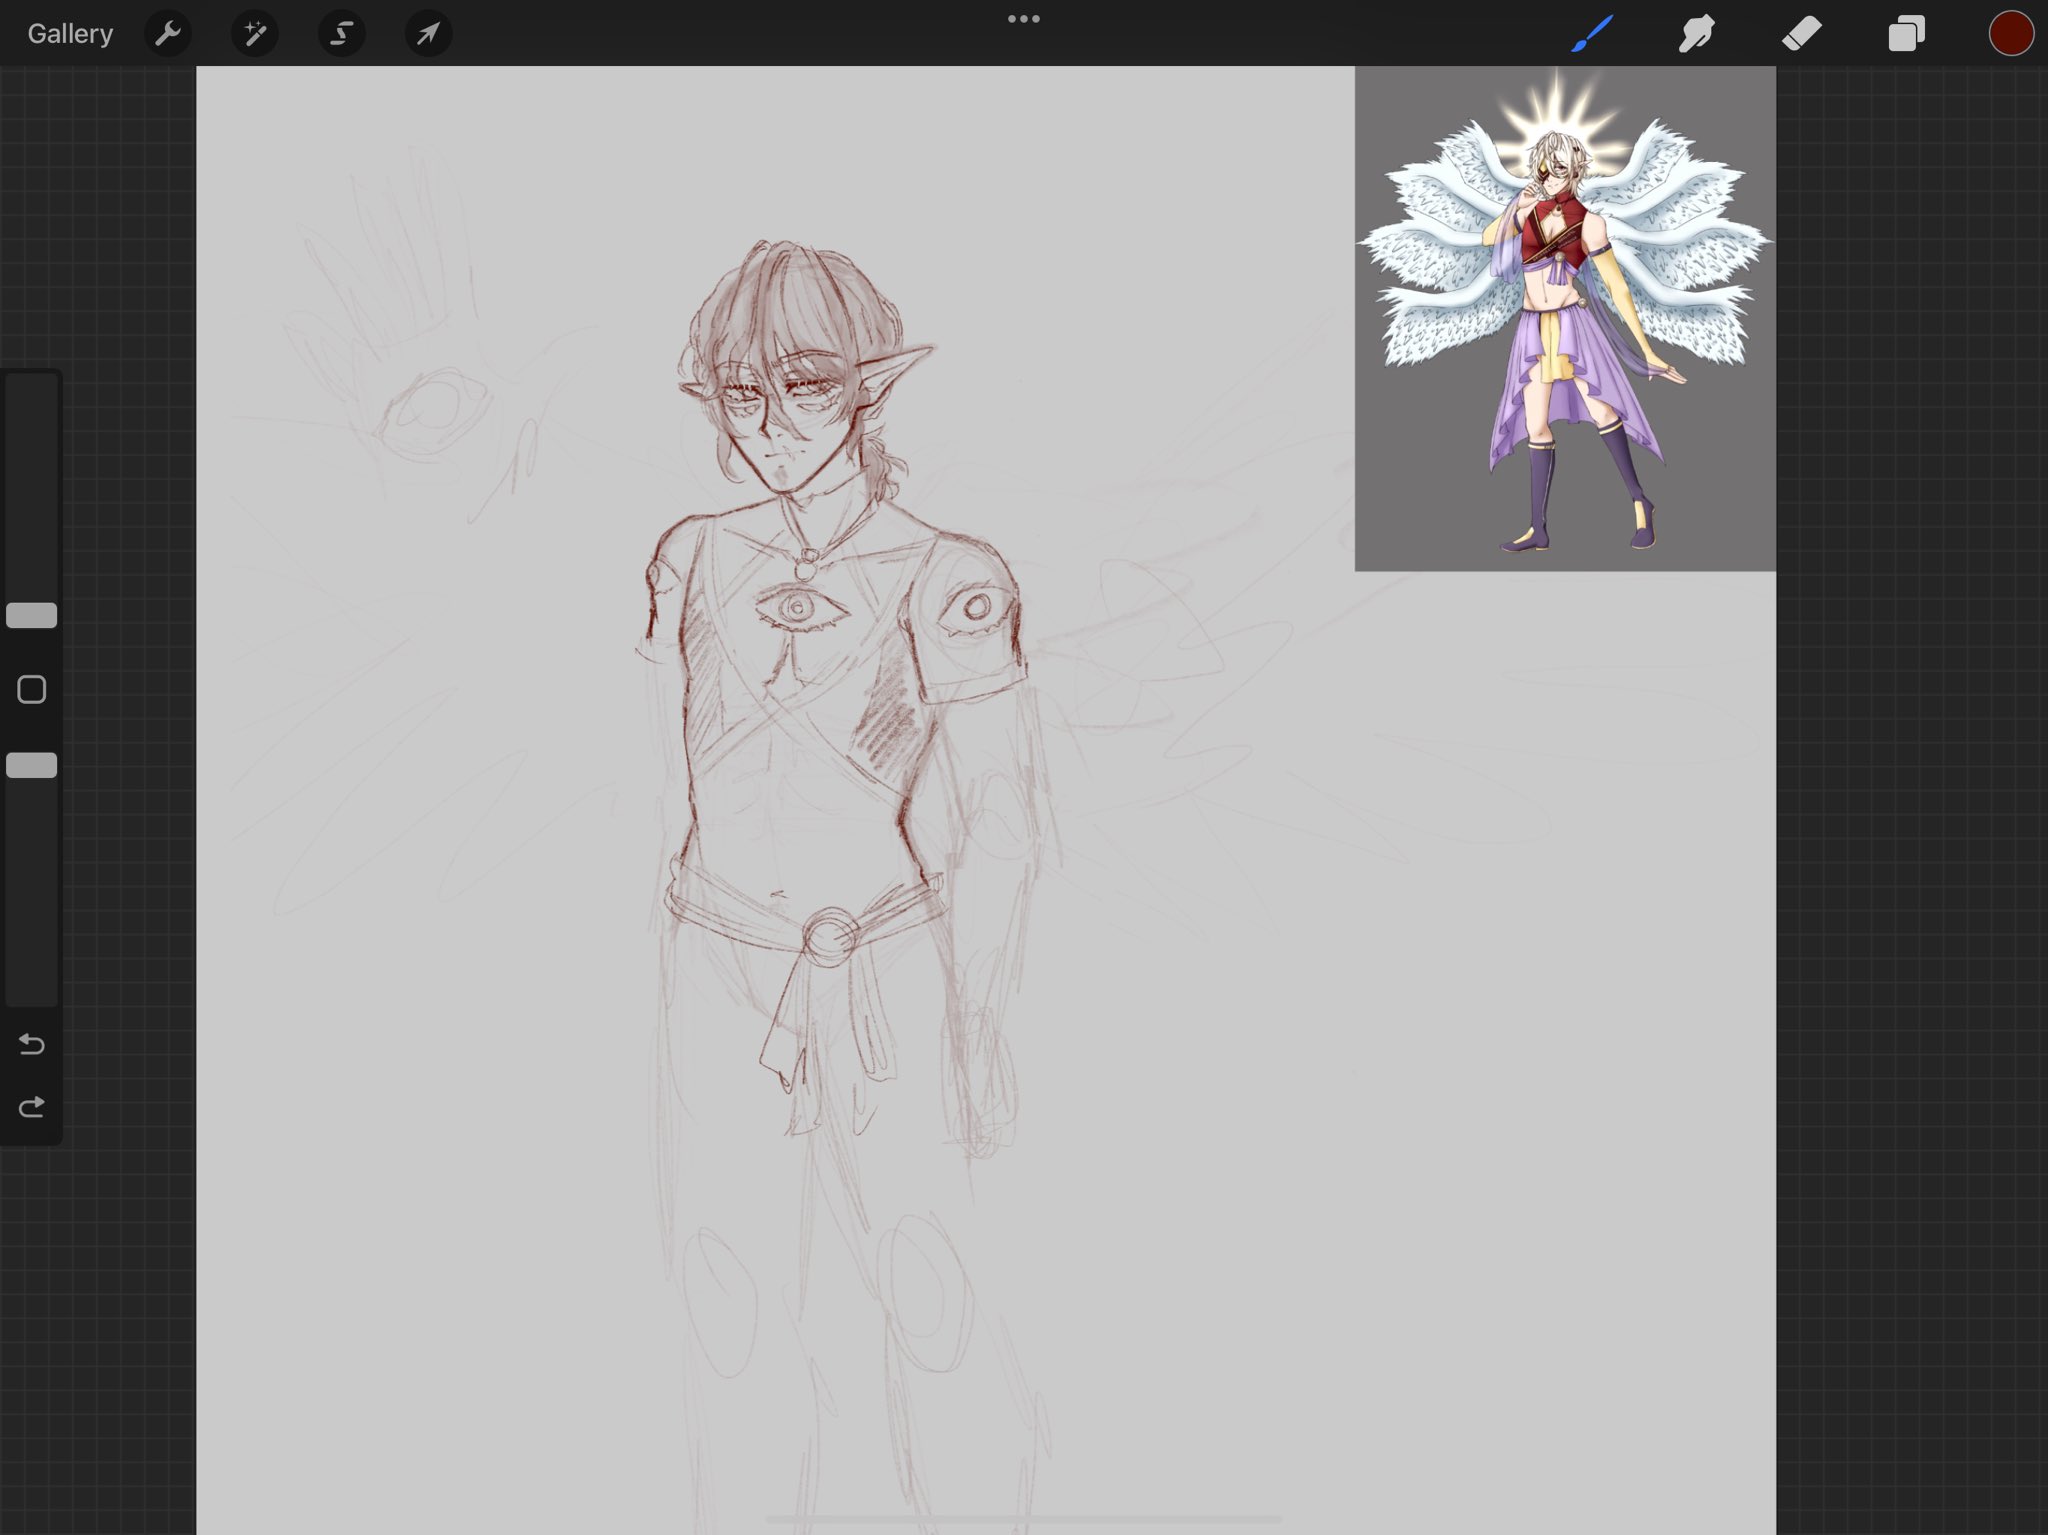The width and height of the screenshot is (2048, 1535).
Task: Open the active color picker
Action: pos(2010,34)
